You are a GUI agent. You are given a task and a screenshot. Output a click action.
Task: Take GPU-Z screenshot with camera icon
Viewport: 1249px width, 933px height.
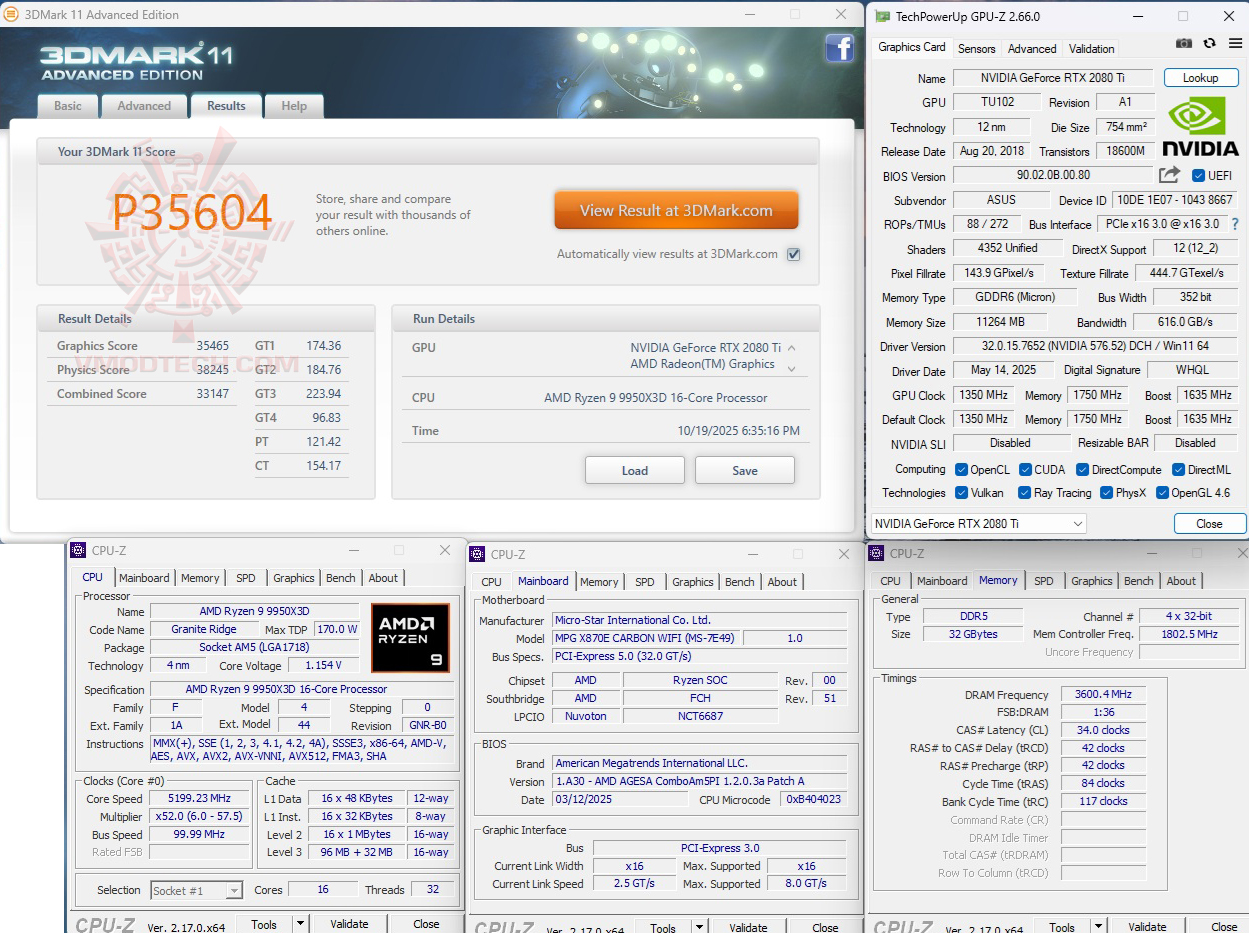pyautogui.click(x=1184, y=43)
